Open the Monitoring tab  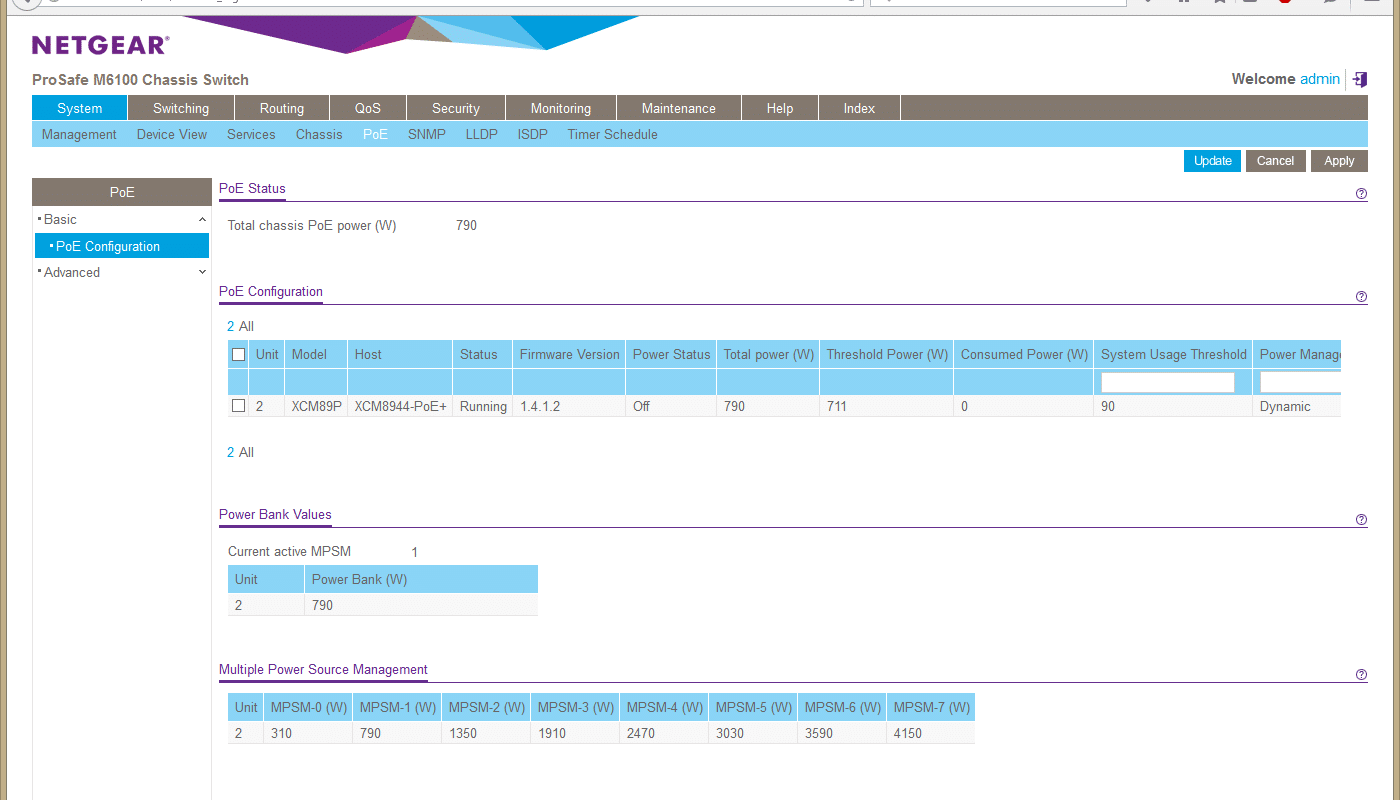click(x=561, y=108)
